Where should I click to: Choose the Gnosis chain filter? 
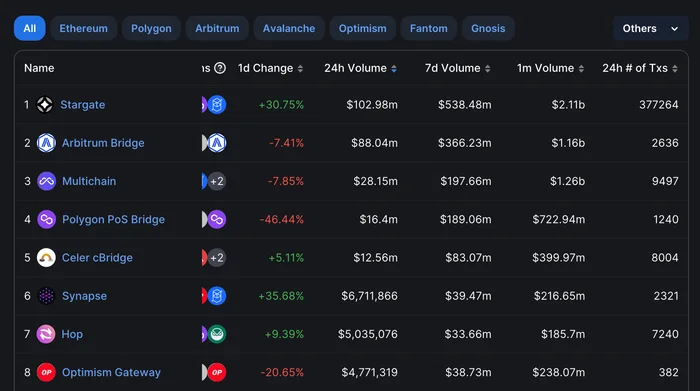(x=488, y=29)
